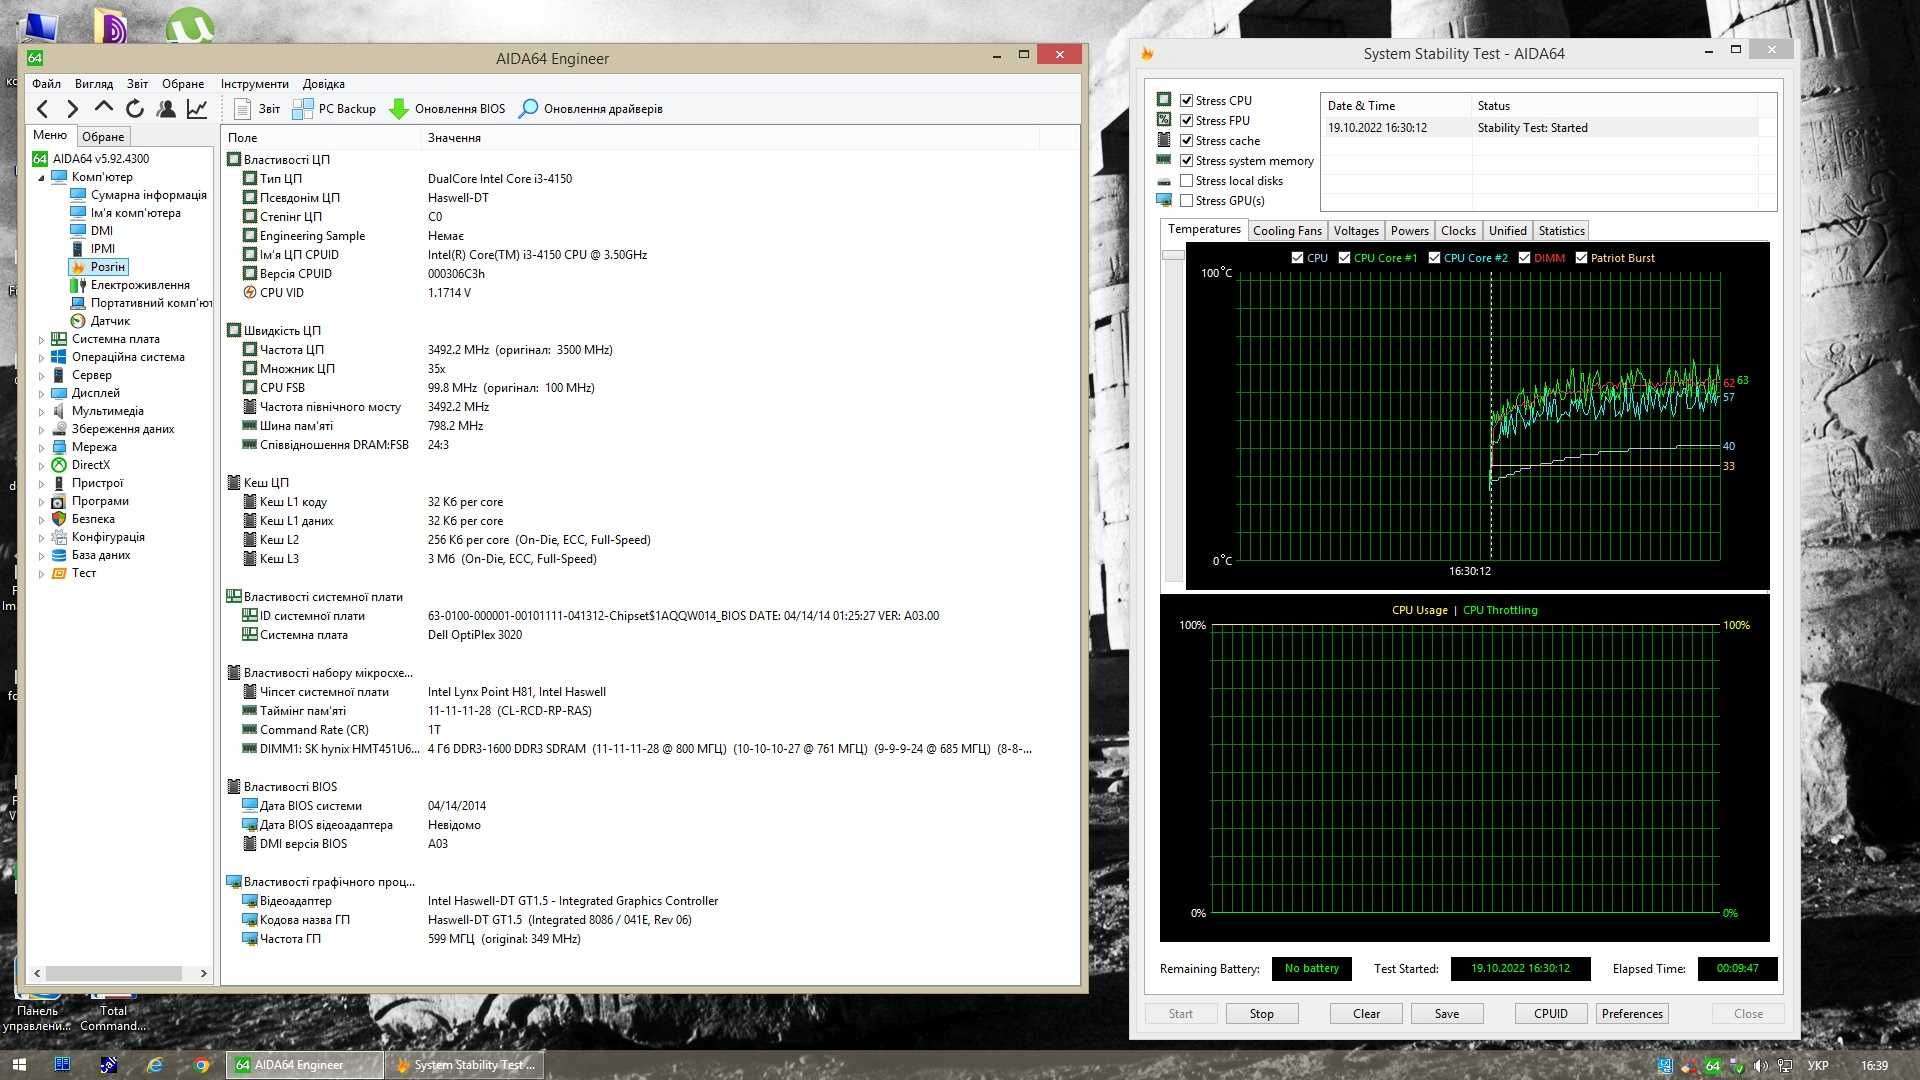Collapse the Комп'ютер tree node

pos(41,178)
